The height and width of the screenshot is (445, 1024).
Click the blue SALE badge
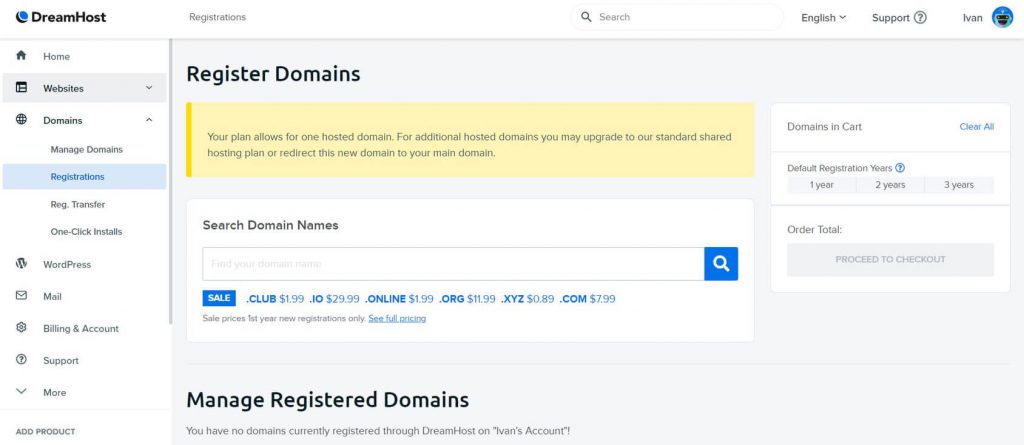pos(219,298)
